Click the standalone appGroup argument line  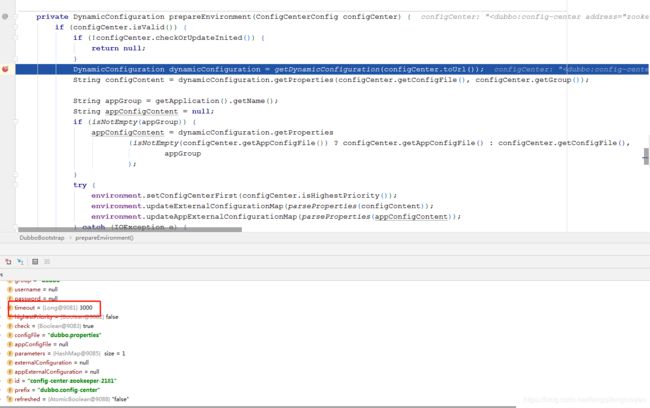[x=182, y=153]
